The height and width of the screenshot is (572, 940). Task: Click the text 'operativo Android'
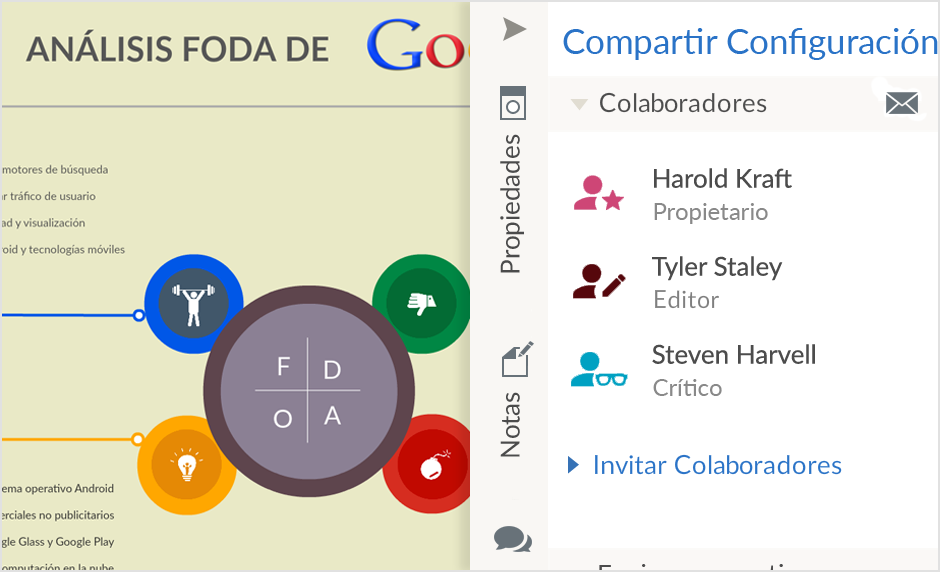point(69,489)
